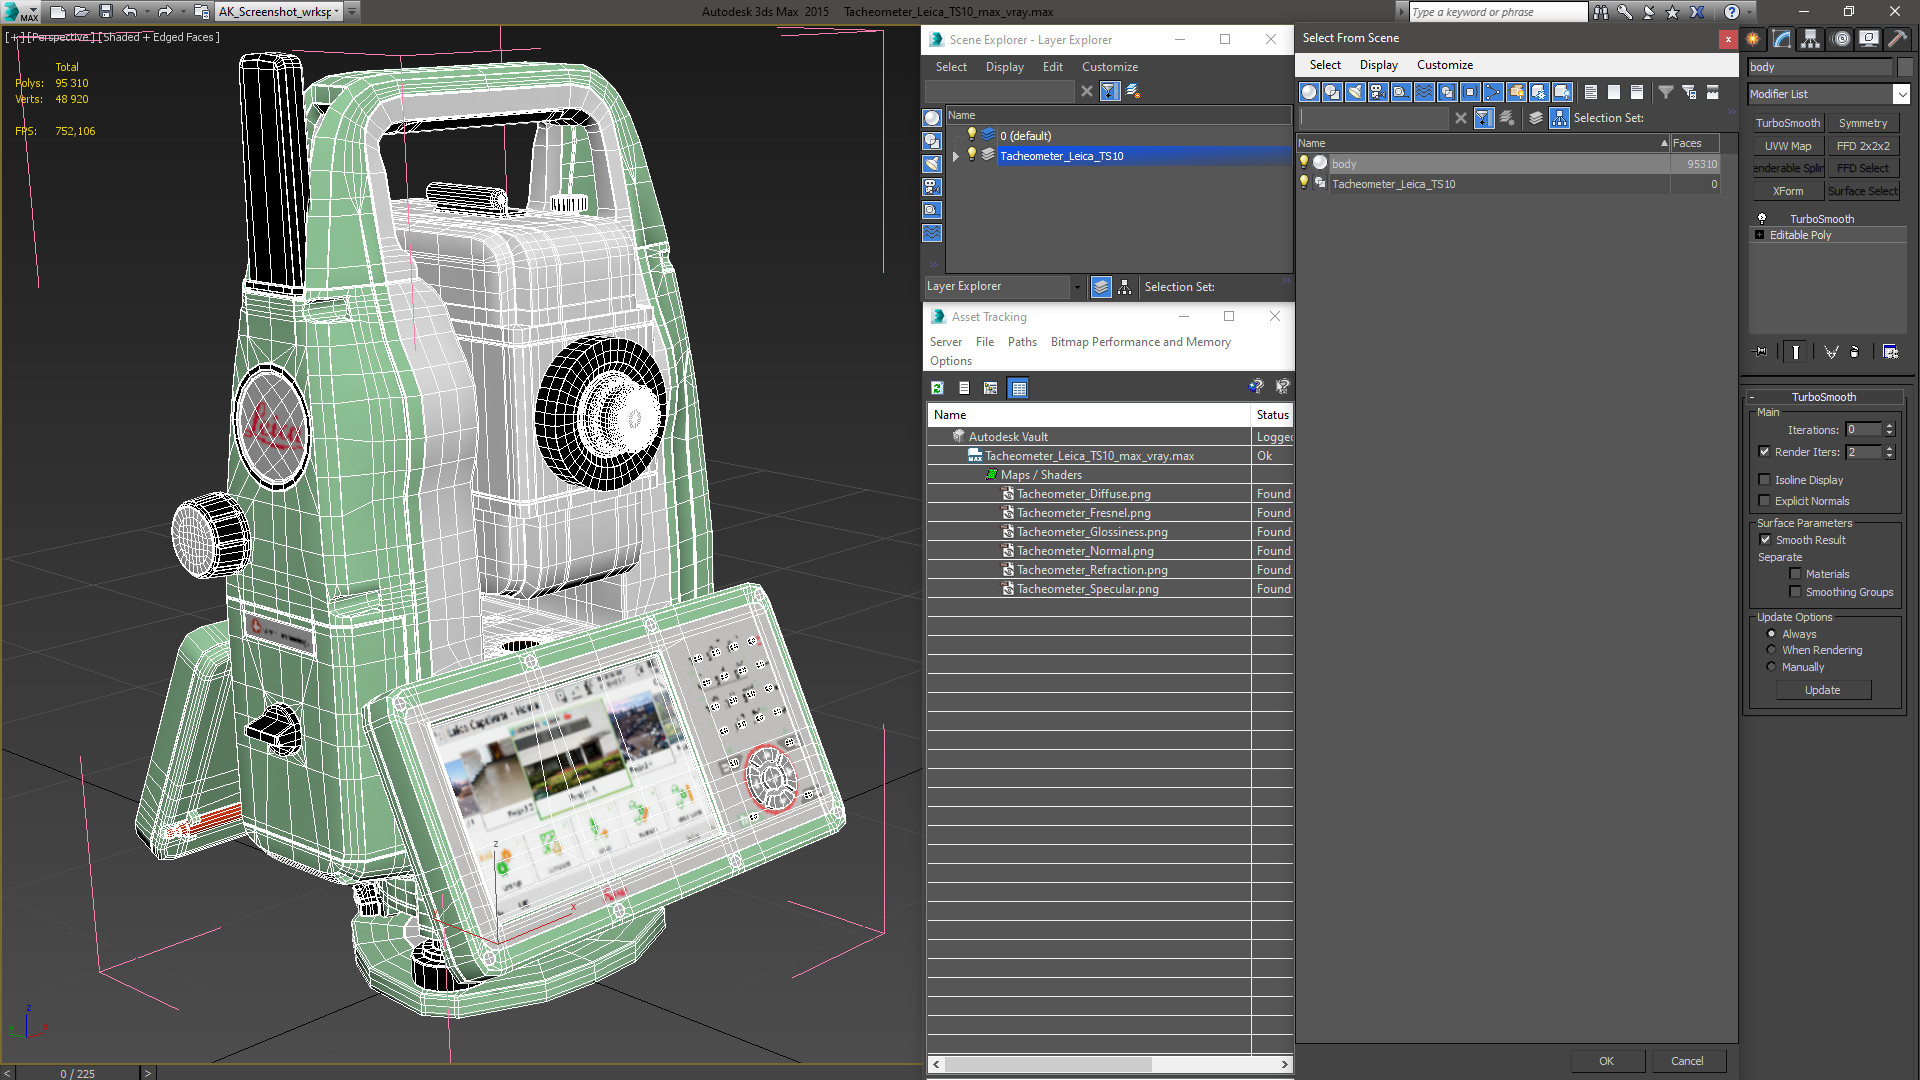Click Table View icon in Asset Tracking toolbar

click(x=1018, y=388)
